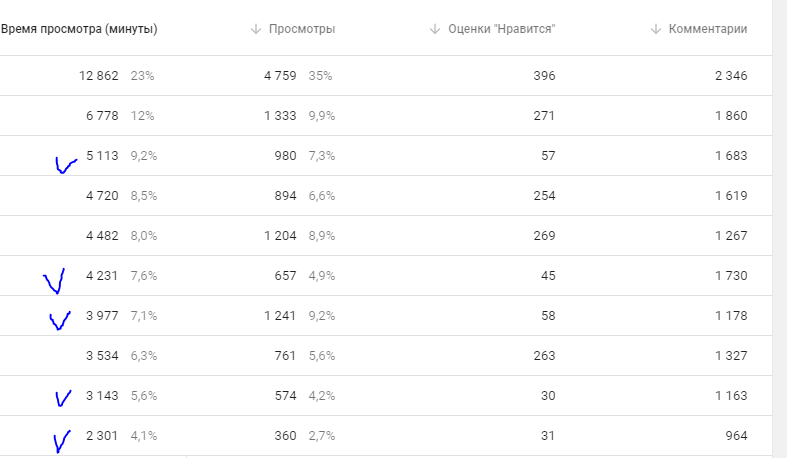Click the views percentage 9,9%
Screen dimensions: 787x458
tap(322, 115)
